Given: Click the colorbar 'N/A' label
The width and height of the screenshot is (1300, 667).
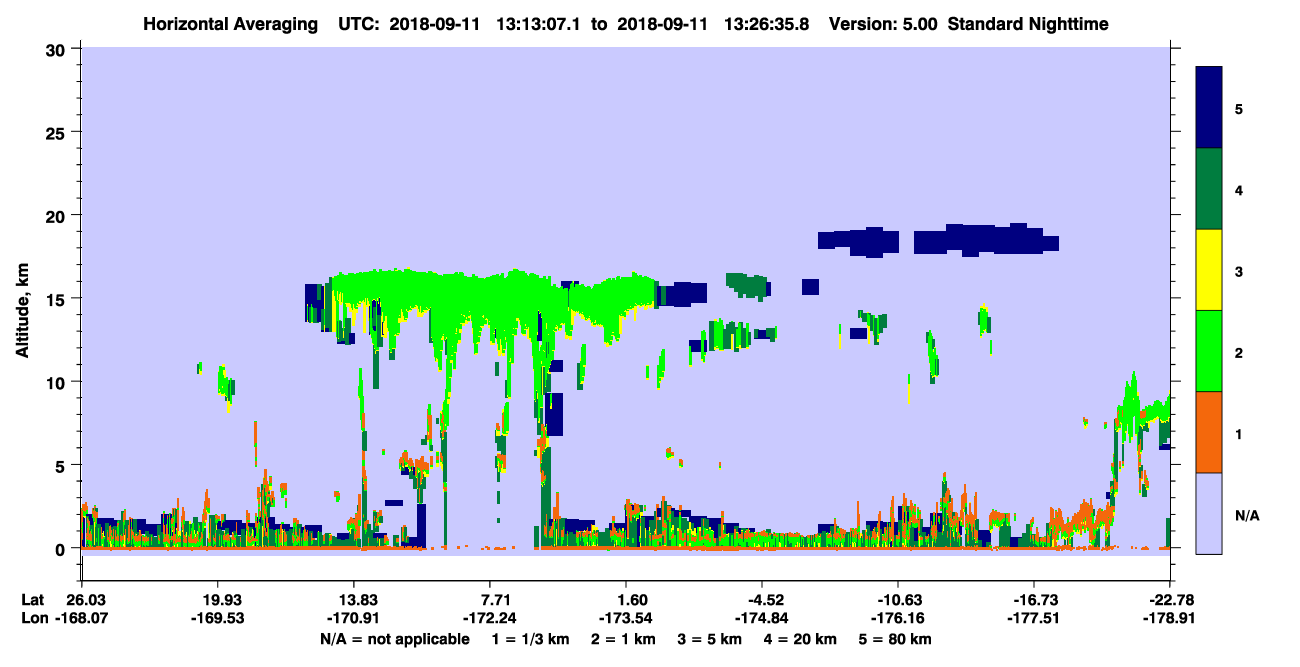Looking at the screenshot, I should point(1246,515).
